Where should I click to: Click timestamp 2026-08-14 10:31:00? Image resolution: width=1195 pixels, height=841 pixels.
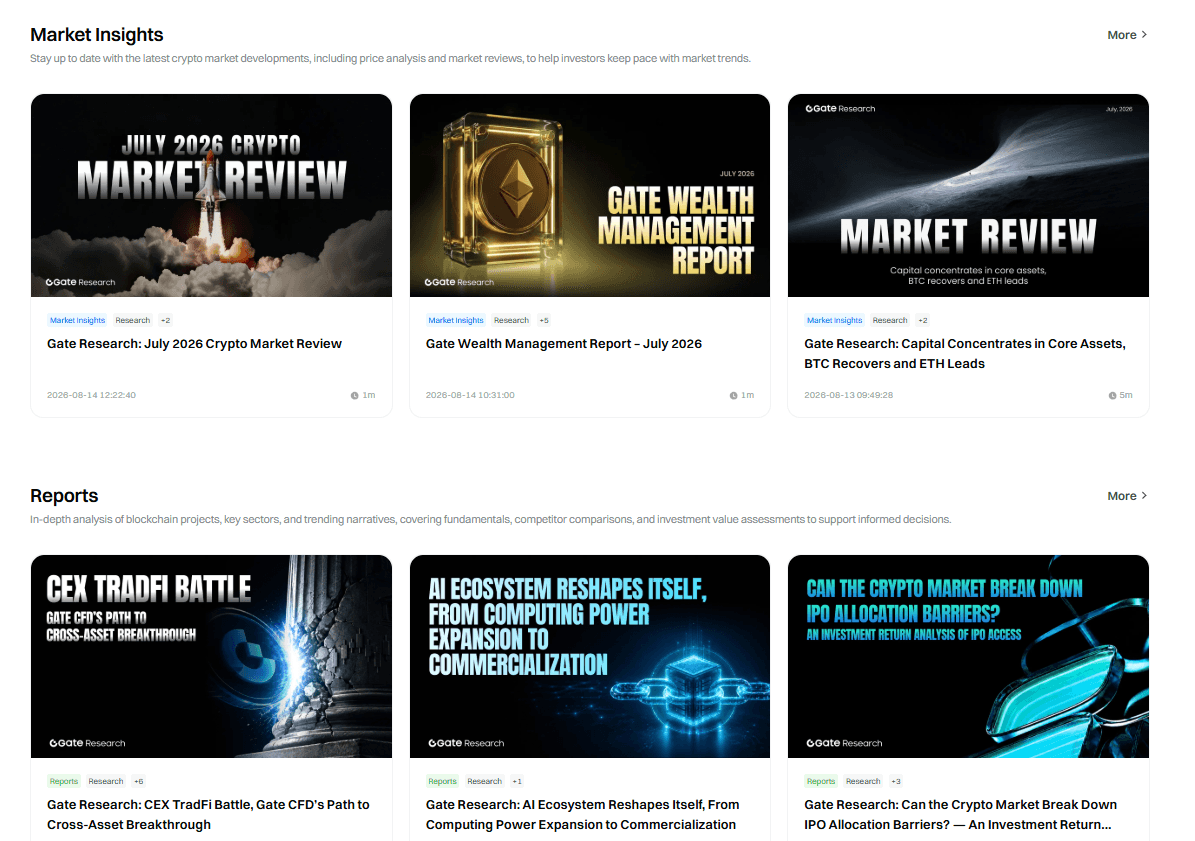[x=470, y=395]
